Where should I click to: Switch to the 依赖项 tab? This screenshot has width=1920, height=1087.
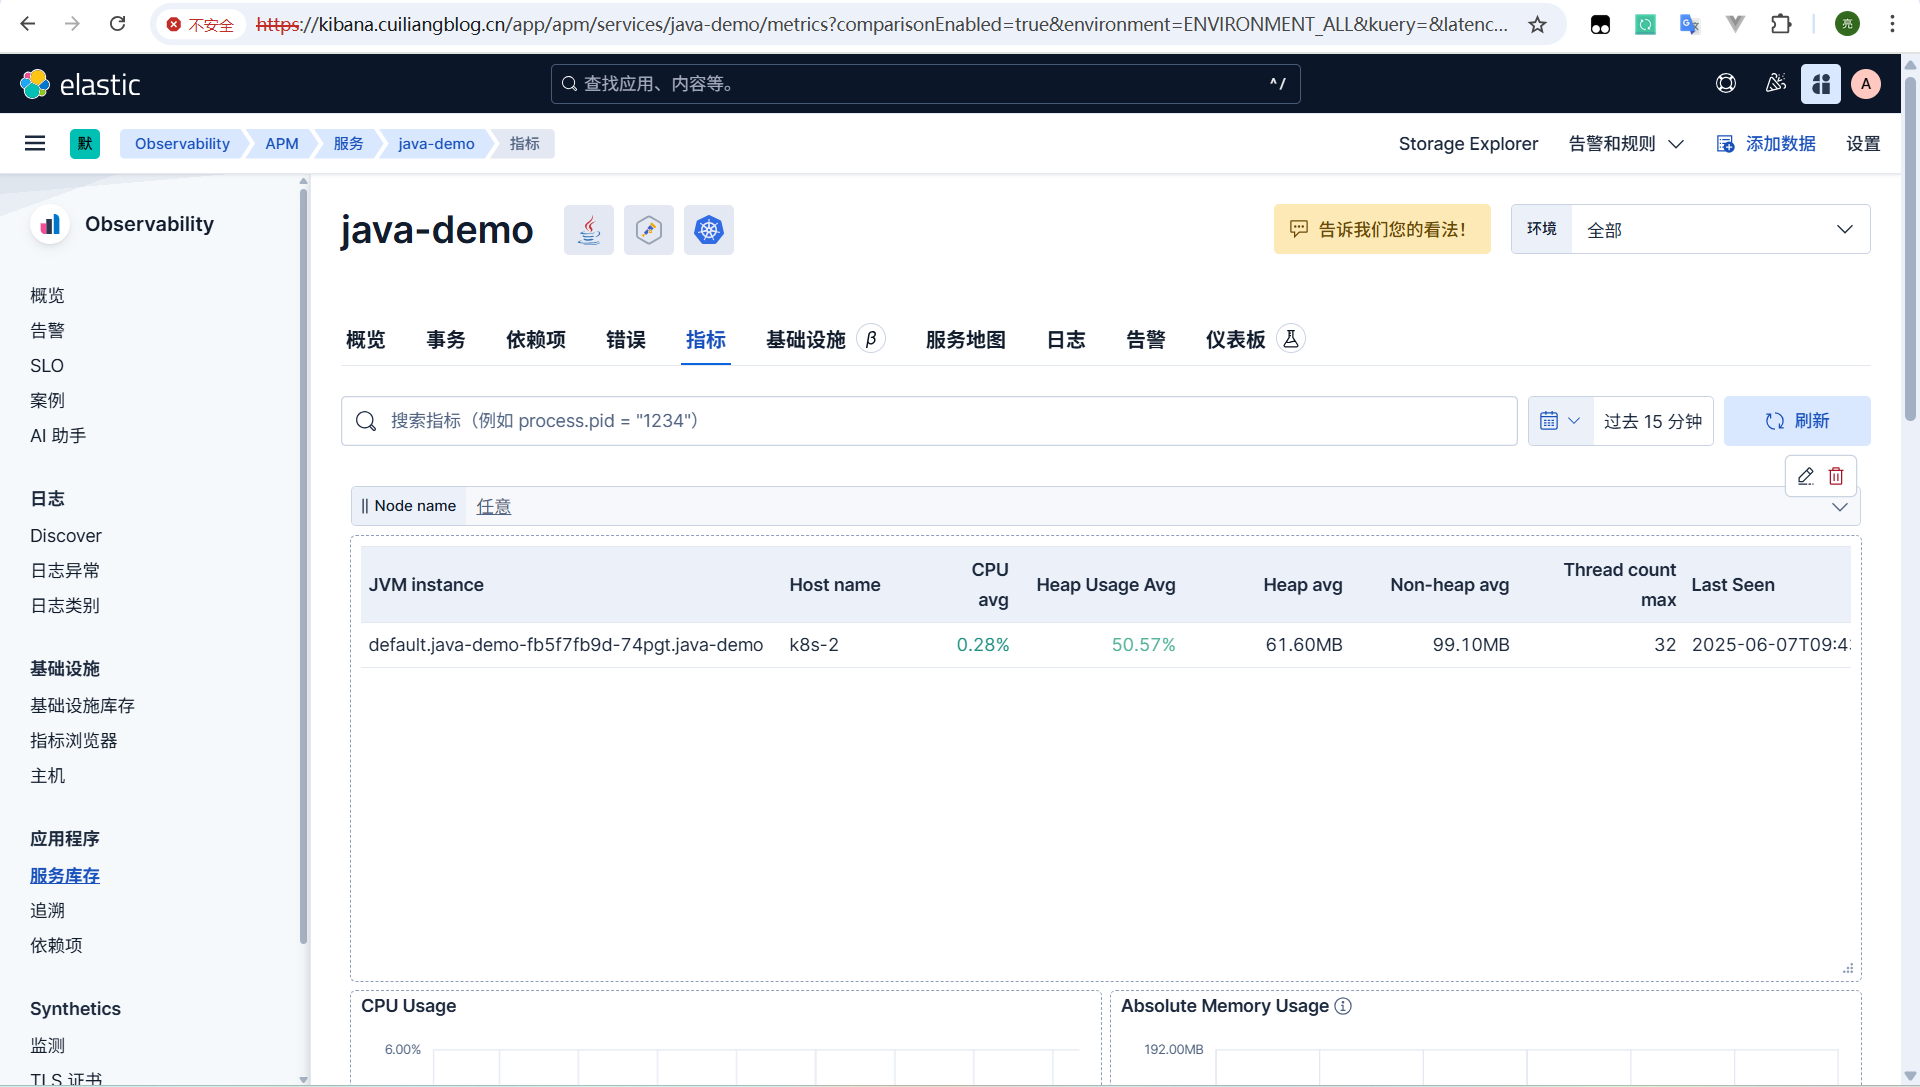coord(536,340)
